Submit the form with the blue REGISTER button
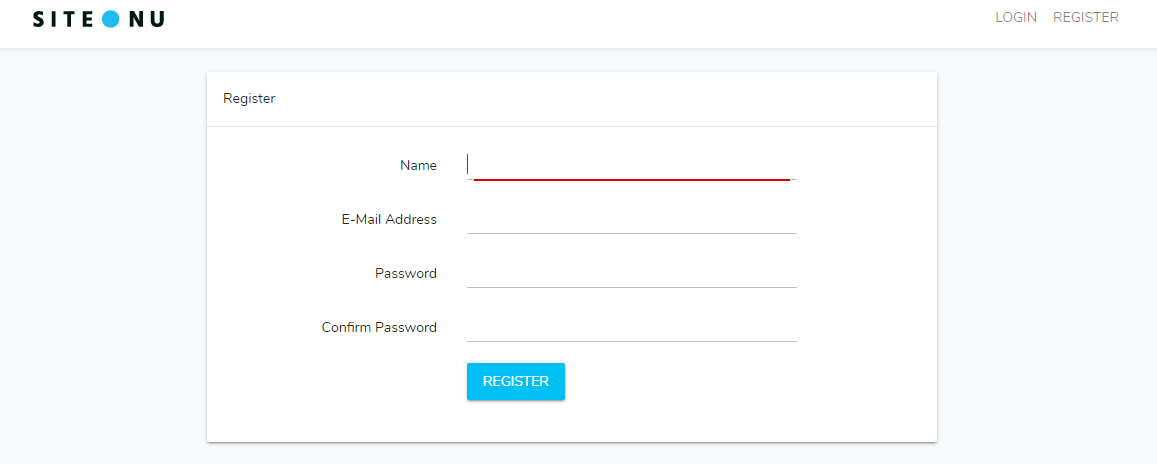Image resolution: width=1157 pixels, height=464 pixels. [516, 381]
